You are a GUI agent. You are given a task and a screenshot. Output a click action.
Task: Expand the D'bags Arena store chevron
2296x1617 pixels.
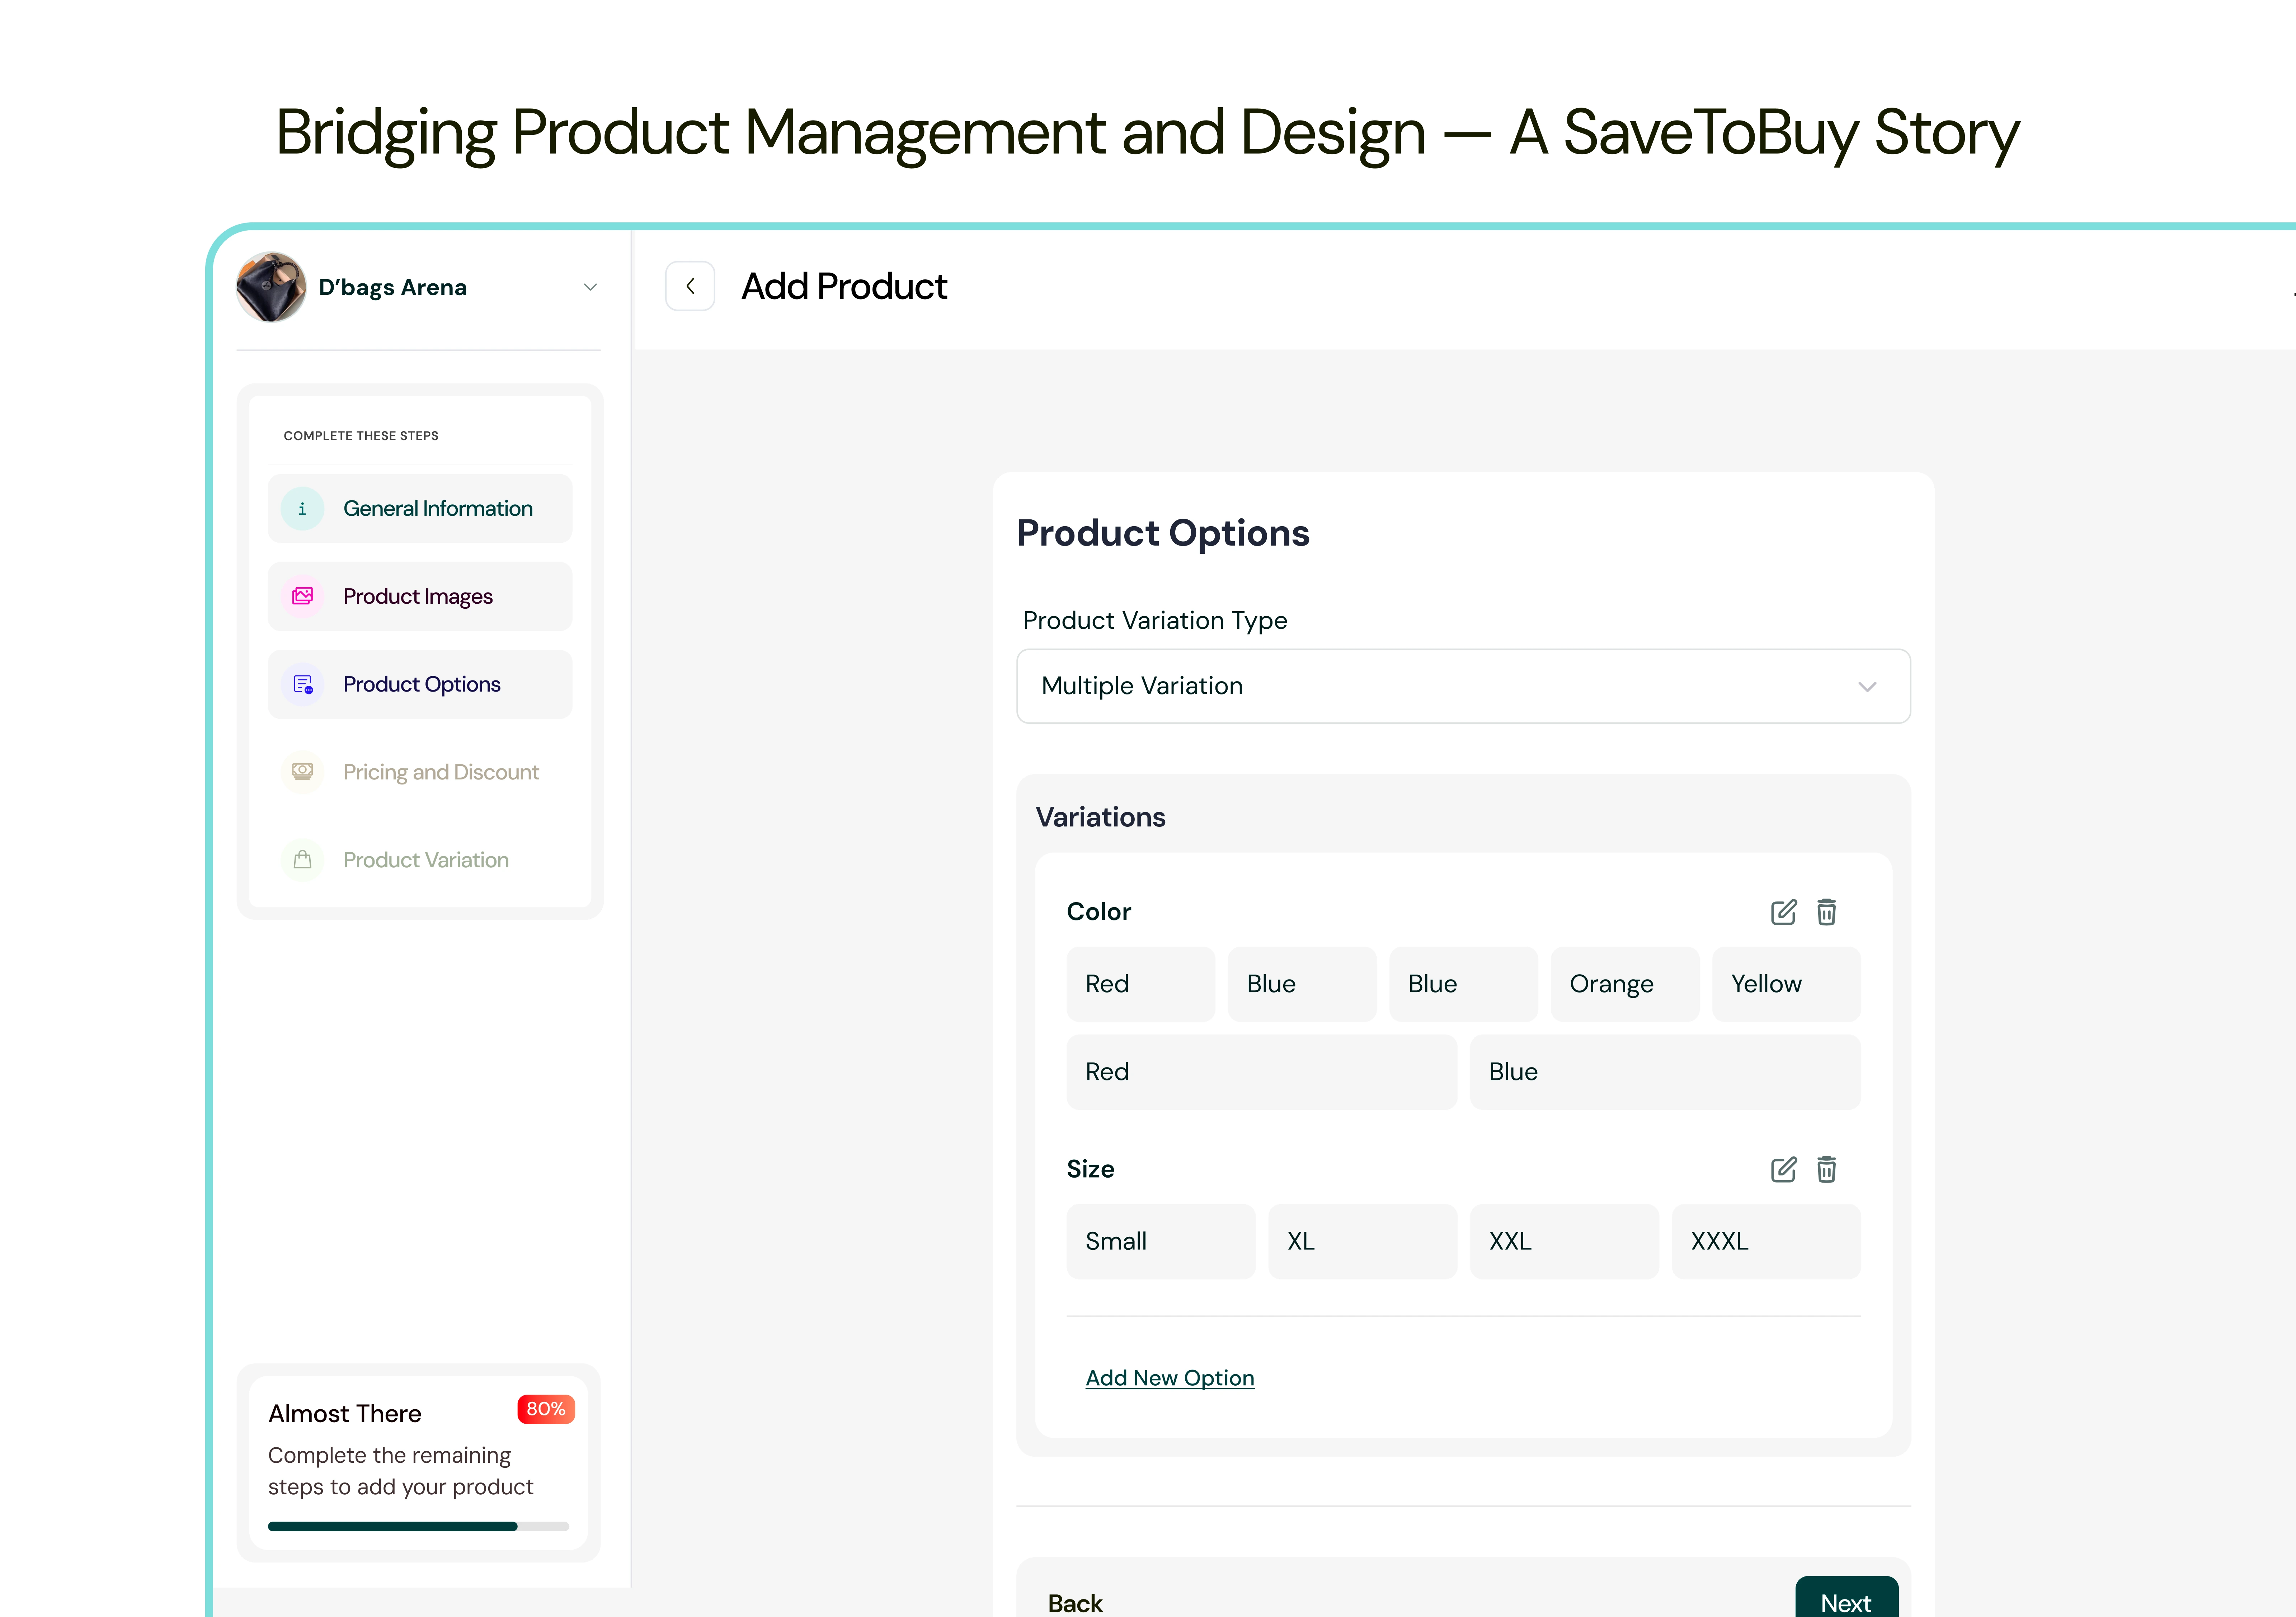tap(590, 287)
